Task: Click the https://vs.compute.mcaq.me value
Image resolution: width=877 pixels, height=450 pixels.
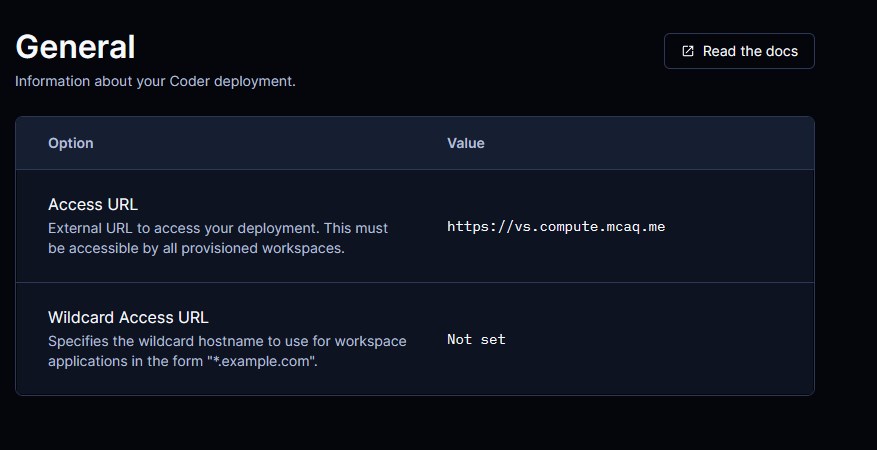Action: 556,227
